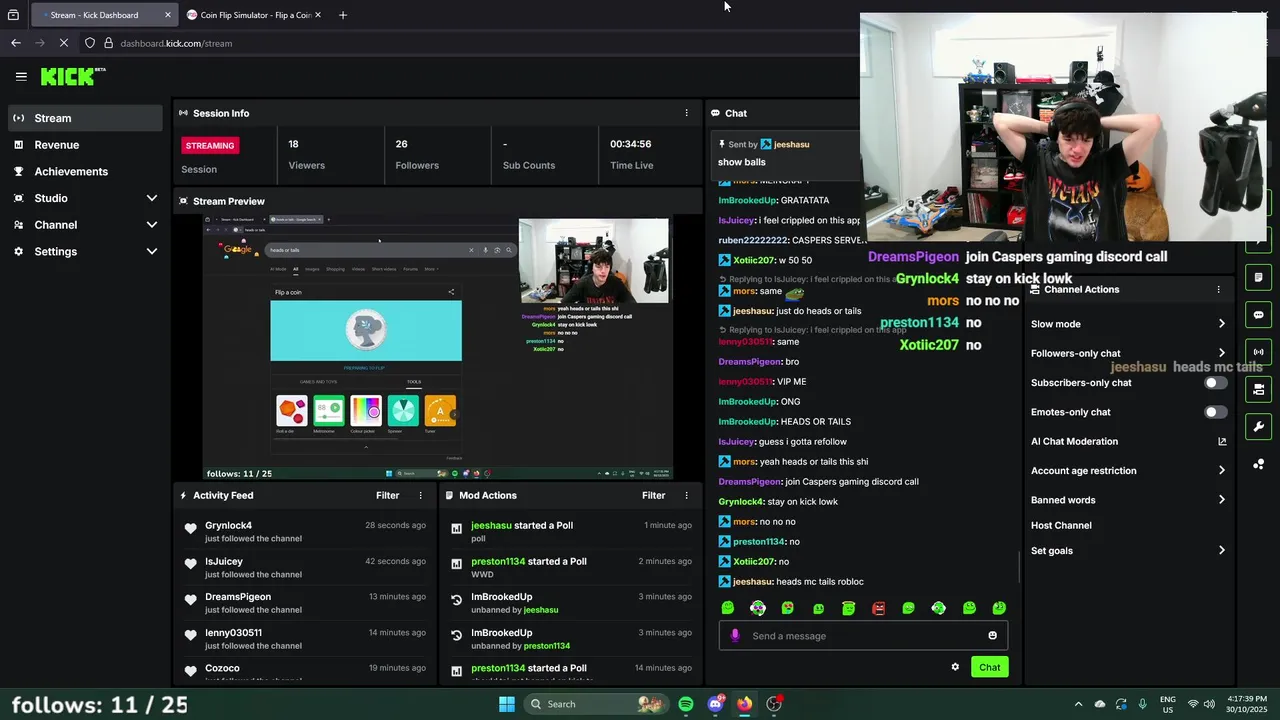Click the three-dots cluster icon in right strip
Viewport: 1280px width, 720px height.
click(x=1258, y=464)
